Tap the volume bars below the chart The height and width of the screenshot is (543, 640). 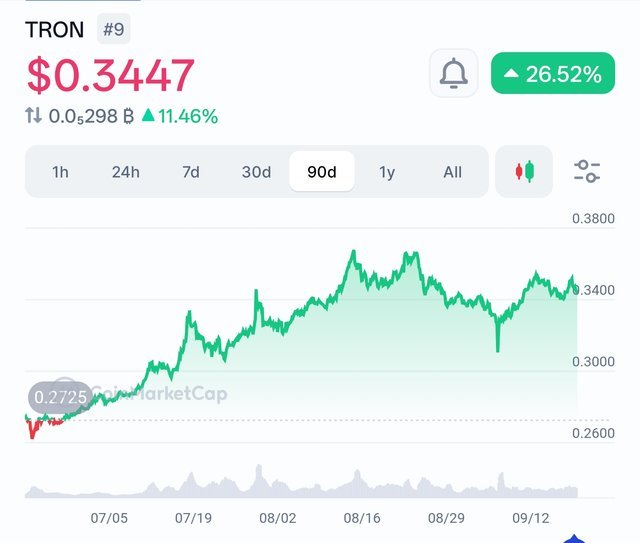coord(300,485)
